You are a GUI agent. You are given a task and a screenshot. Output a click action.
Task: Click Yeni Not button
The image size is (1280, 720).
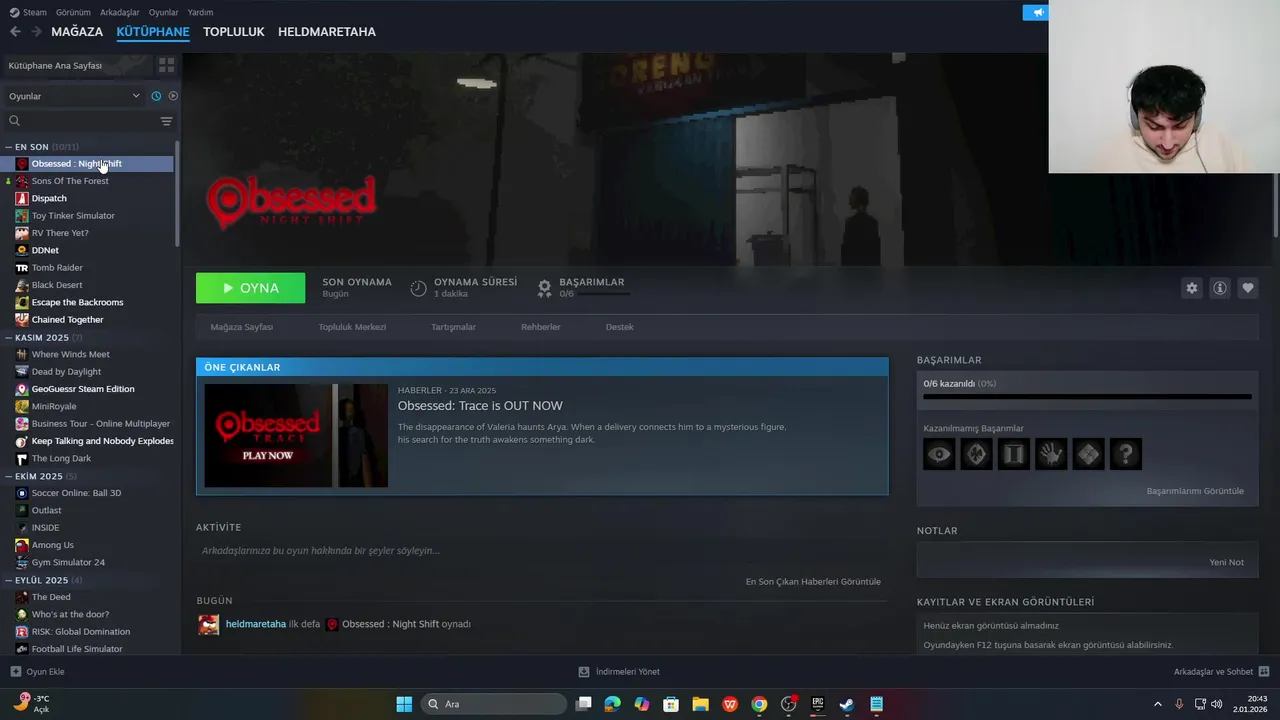click(x=1226, y=562)
